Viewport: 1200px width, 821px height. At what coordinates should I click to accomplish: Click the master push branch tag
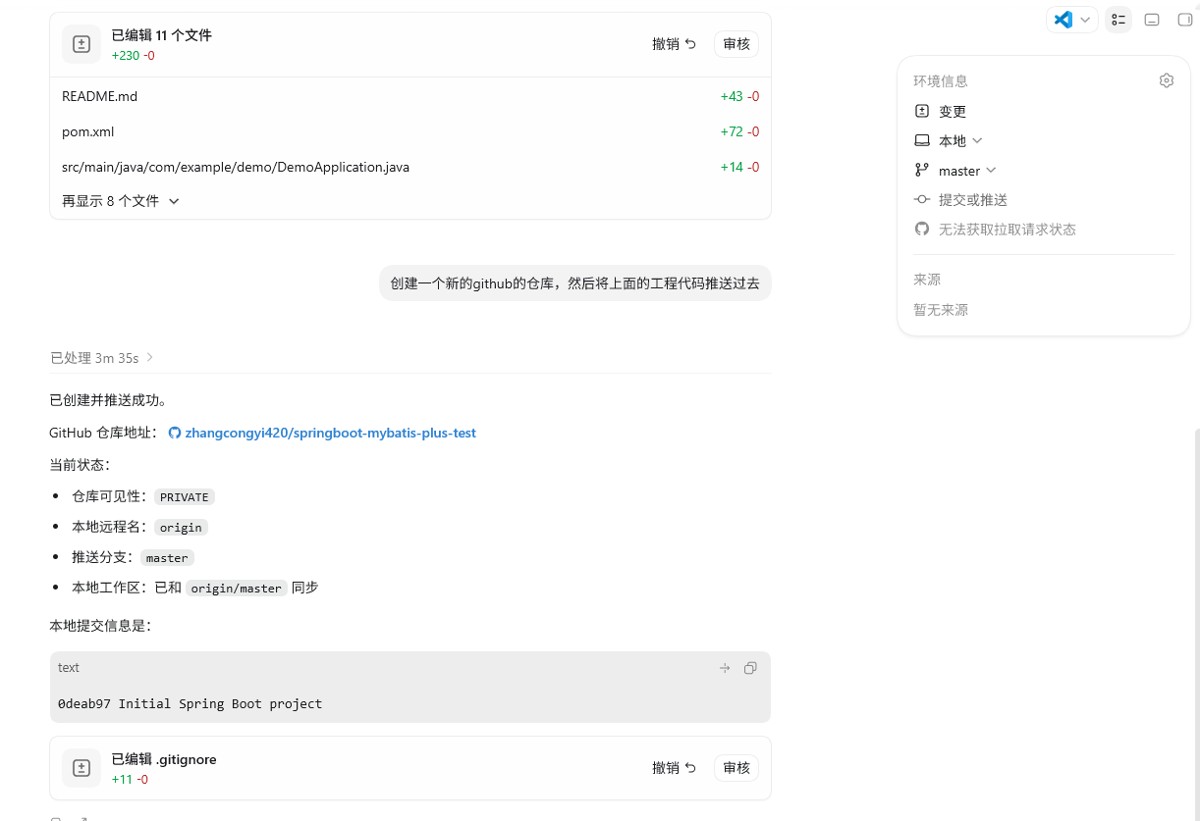click(167, 558)
